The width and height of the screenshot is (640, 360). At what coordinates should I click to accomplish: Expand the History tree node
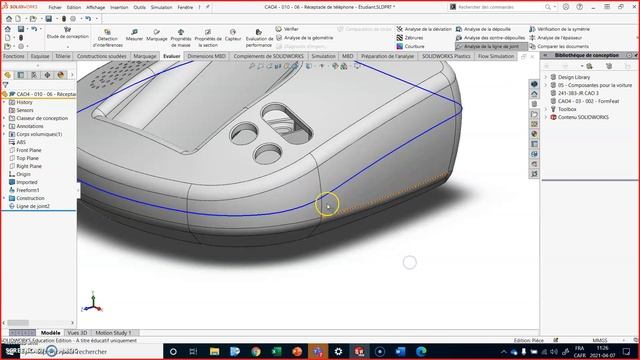[4, 102]
